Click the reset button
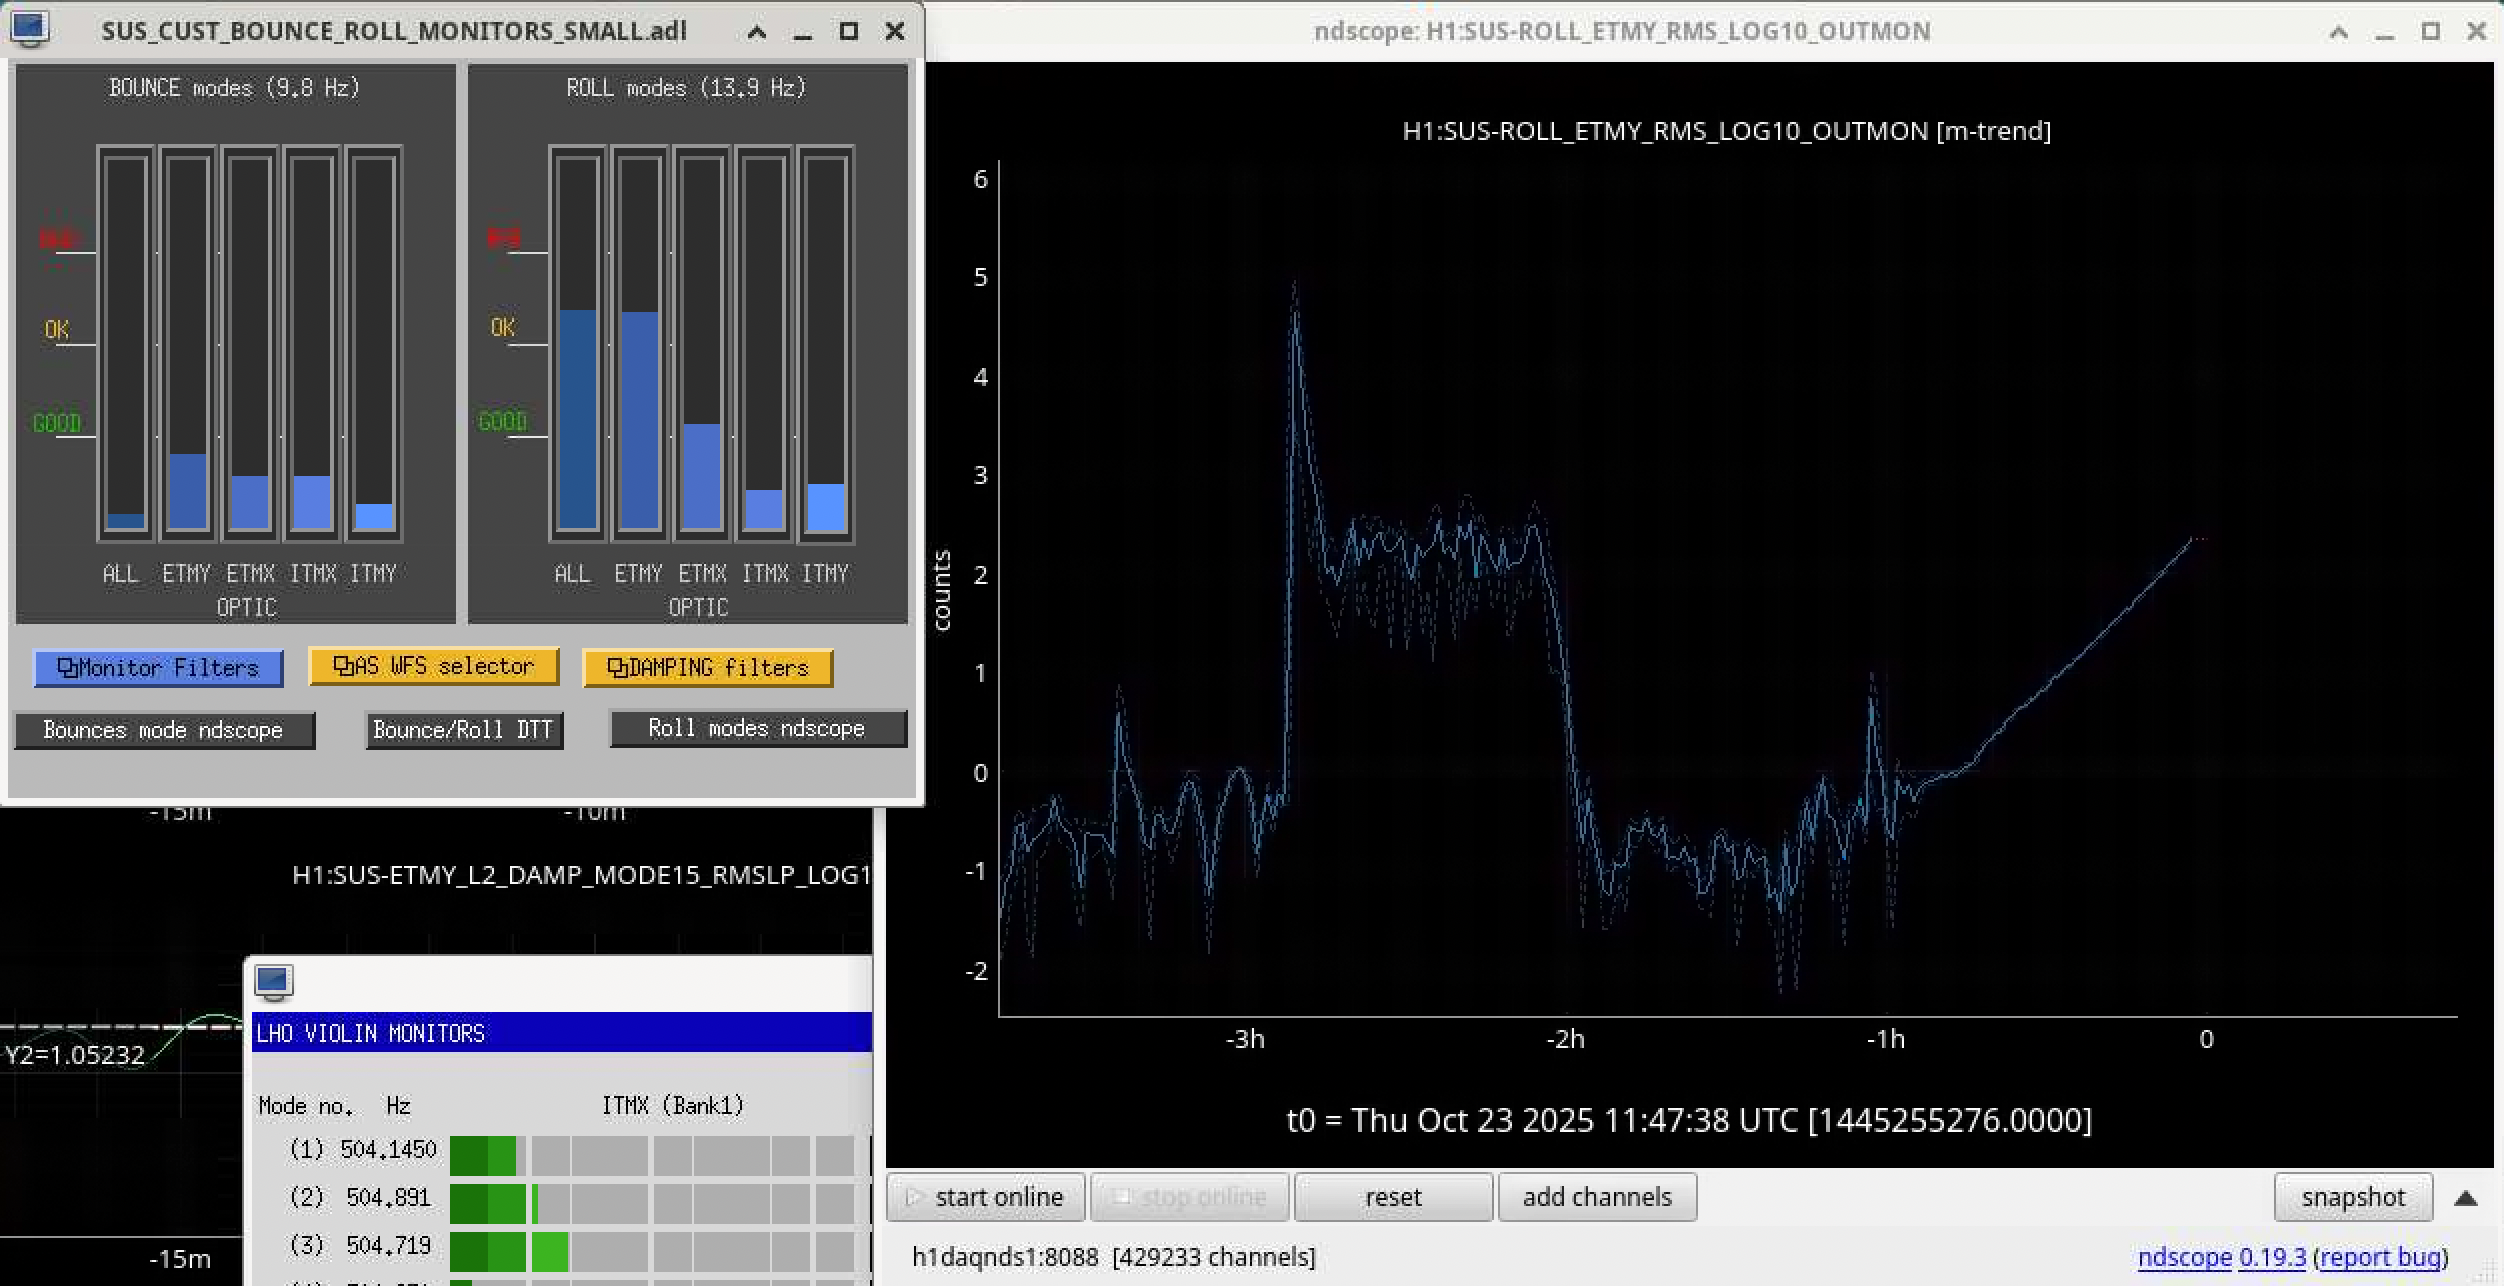 pyautogui.click(x=1393, y=1197)
